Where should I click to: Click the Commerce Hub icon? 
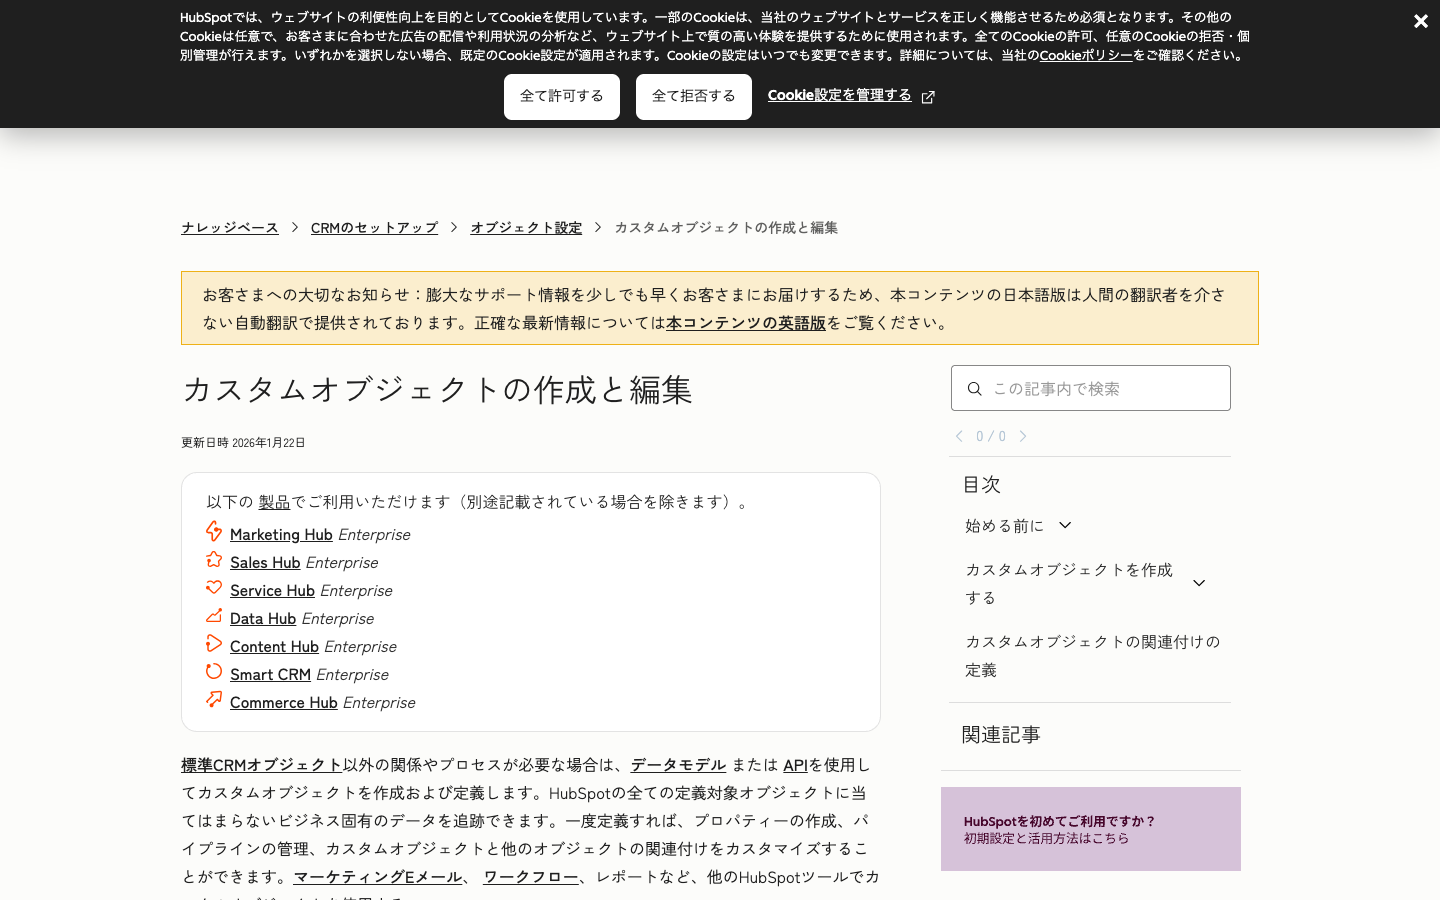(214, 700)
